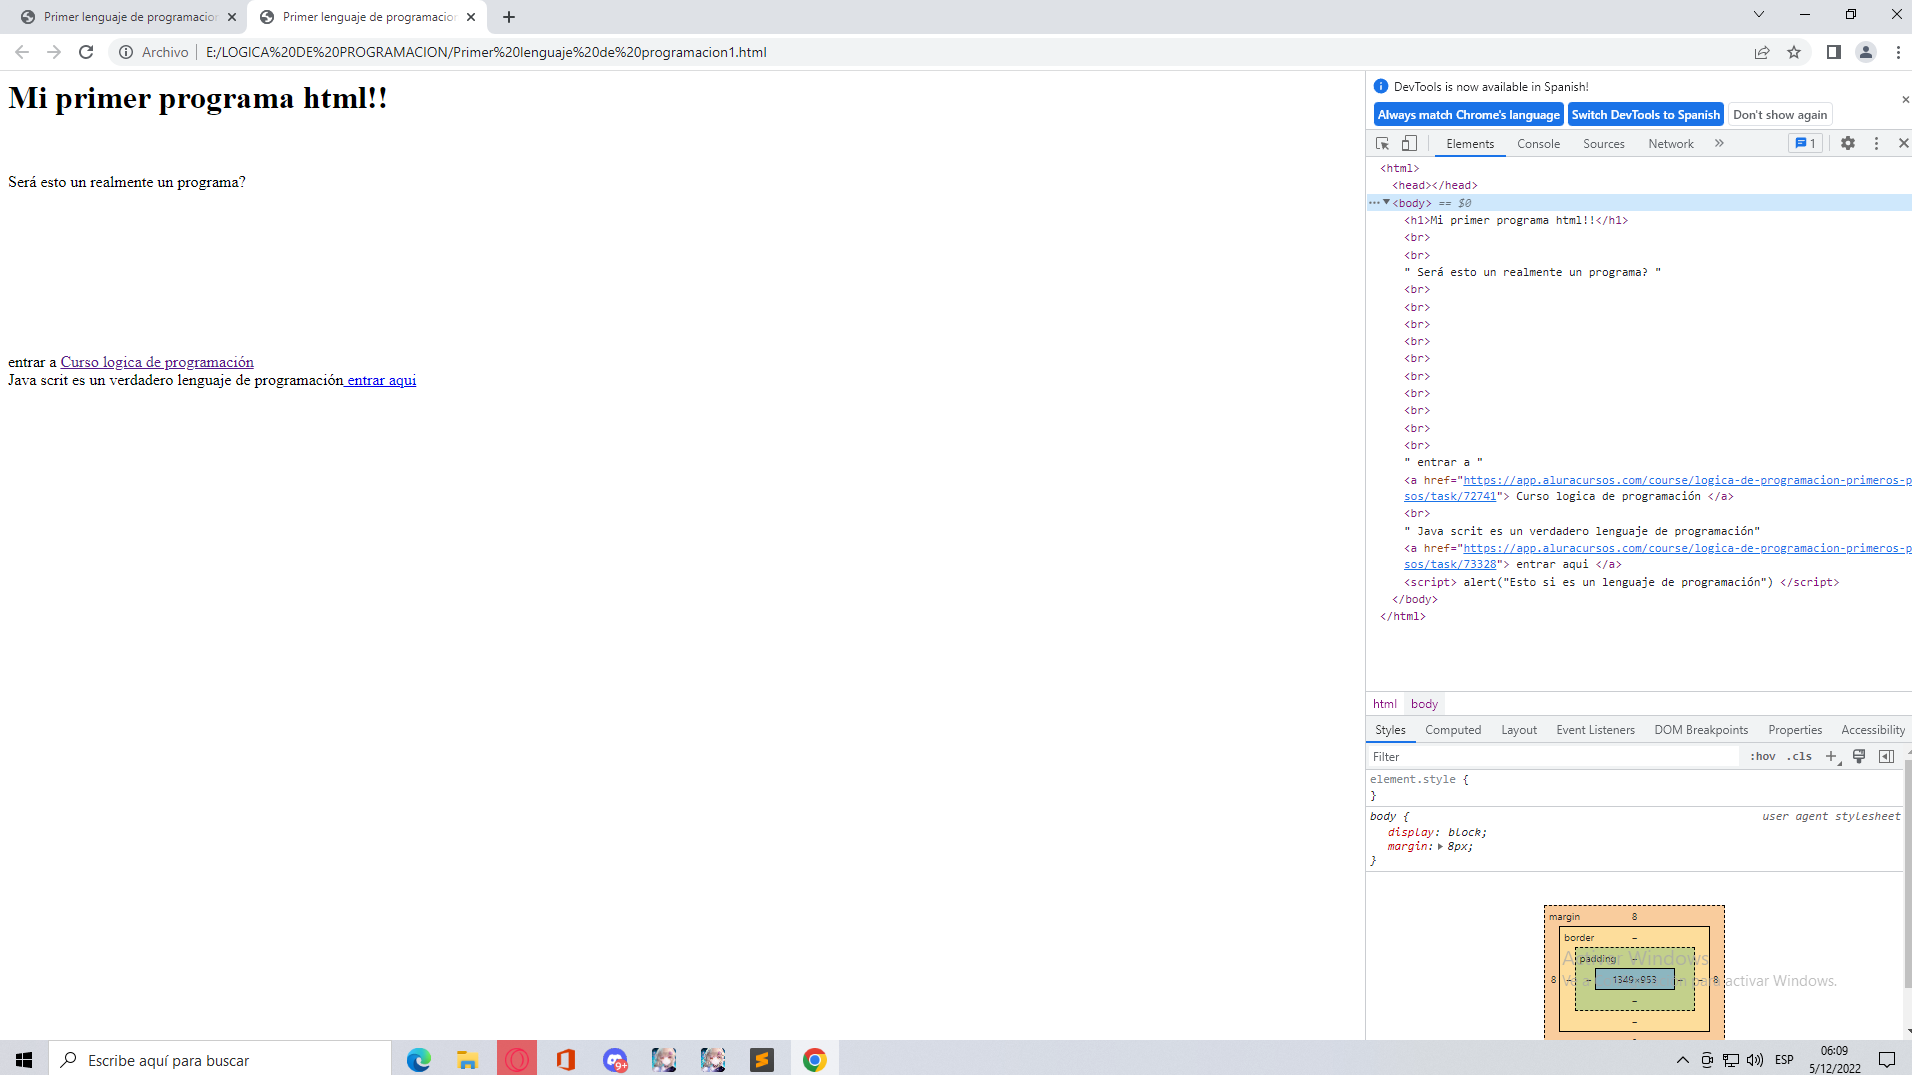Toggle the .cls element classes panel
The width and height of the screenshot is (1912, 1075).
(x=1799, y=757)
